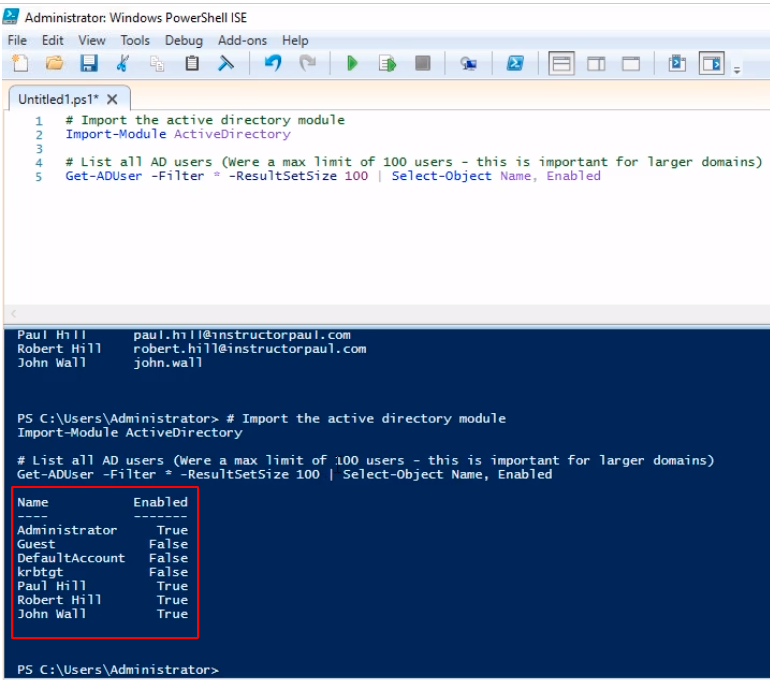Click the comment on line 1 of script
Viewport: 770px width, 680px height.
pos(205,120)
